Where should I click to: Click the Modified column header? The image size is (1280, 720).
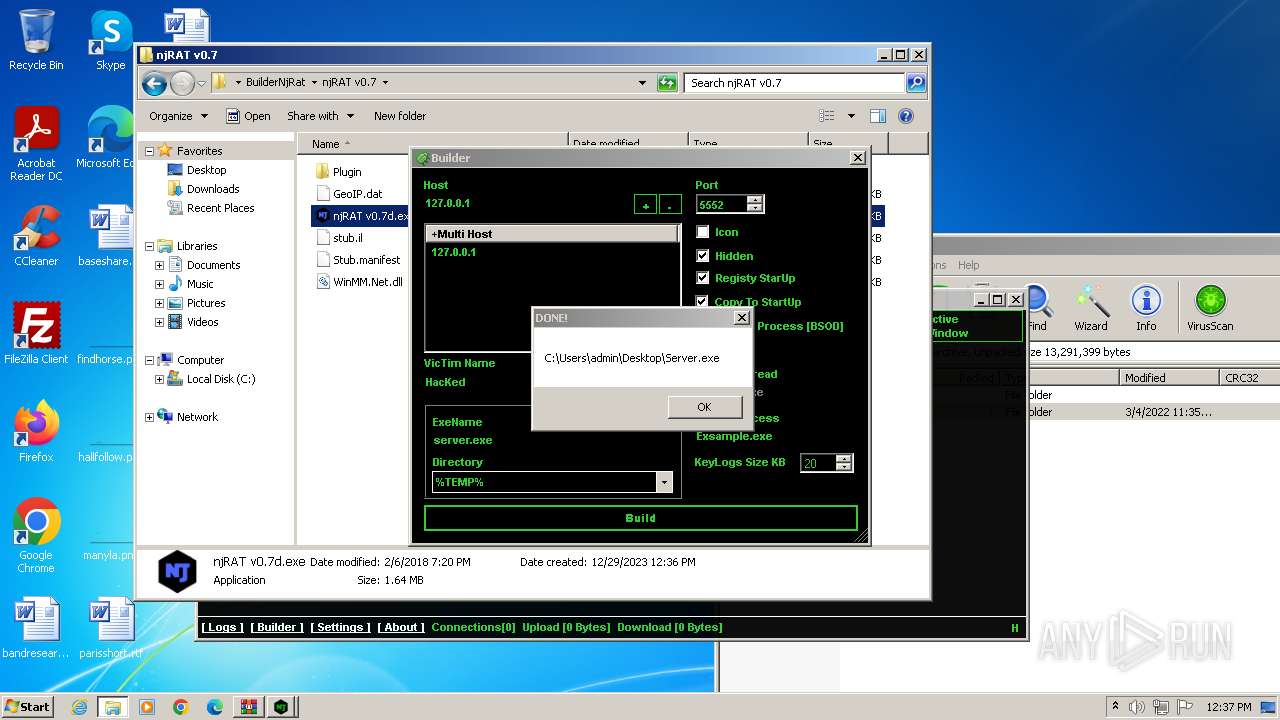click(x=1169, y=378)
